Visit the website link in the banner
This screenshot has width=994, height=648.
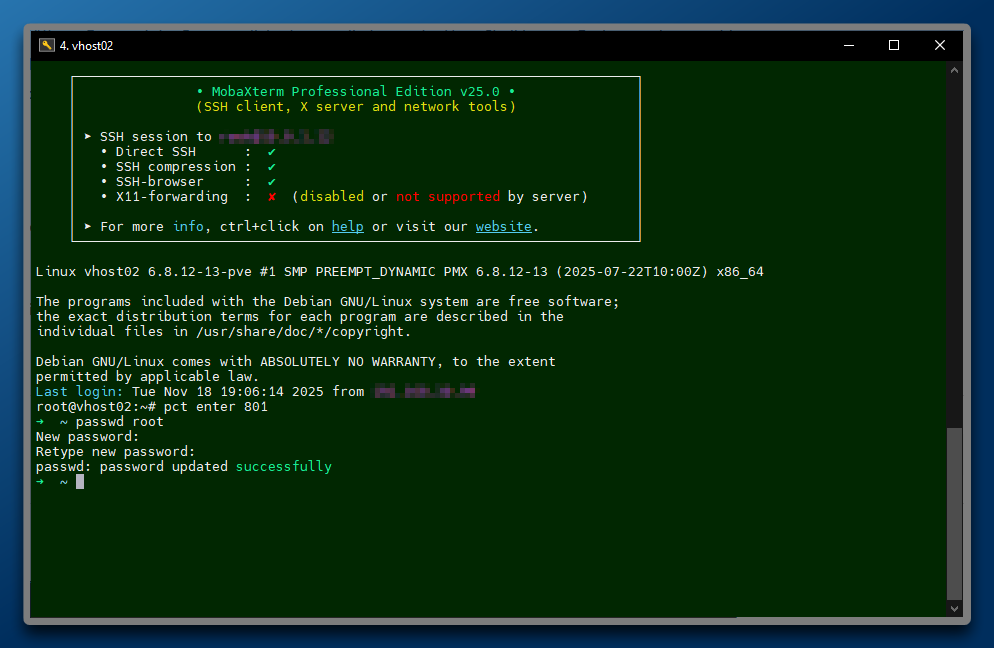click(503, 227)
